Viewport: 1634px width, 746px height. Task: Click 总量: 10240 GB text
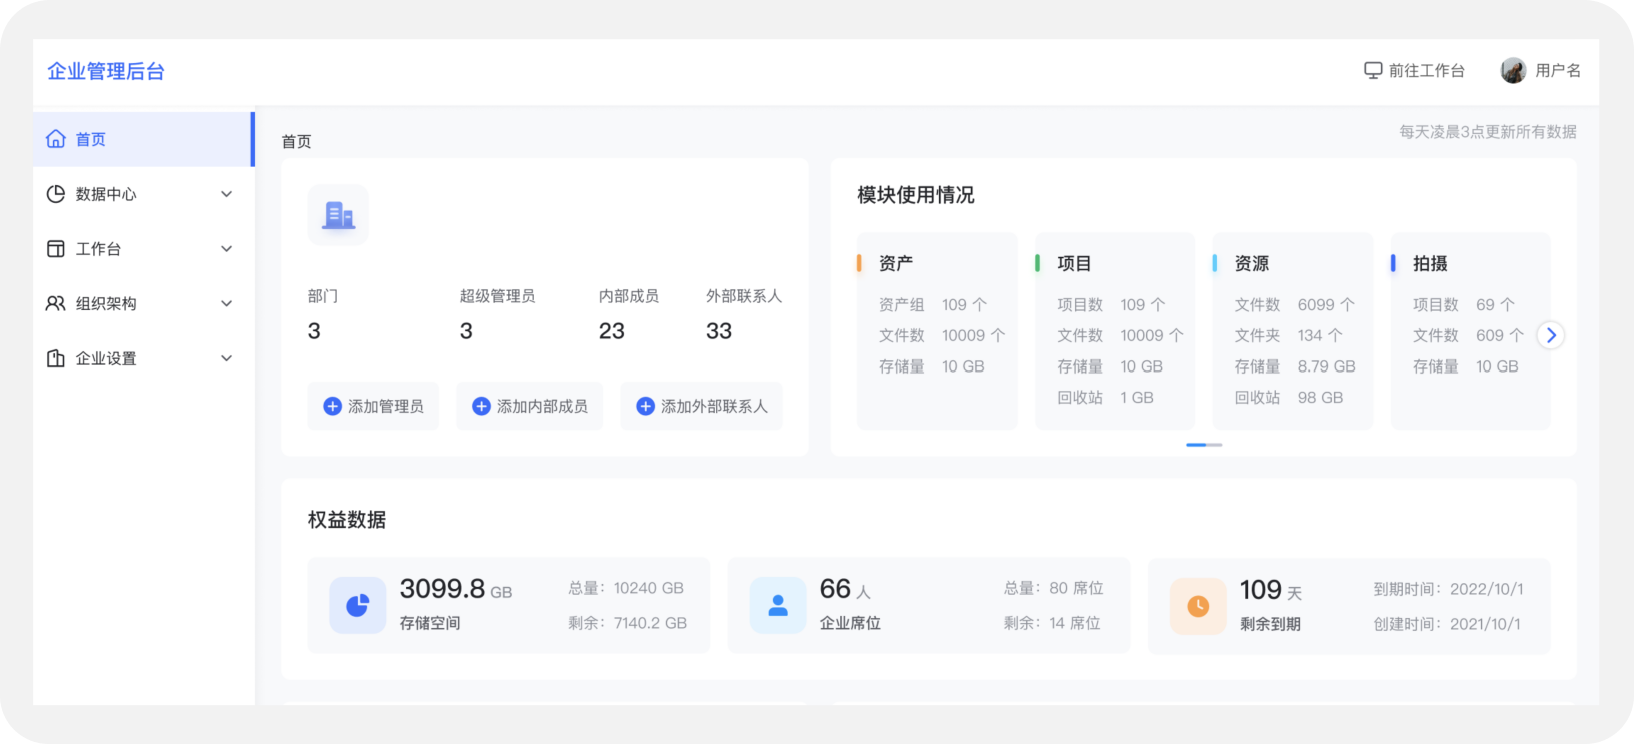pyautogui.click(x=626, y=588)
